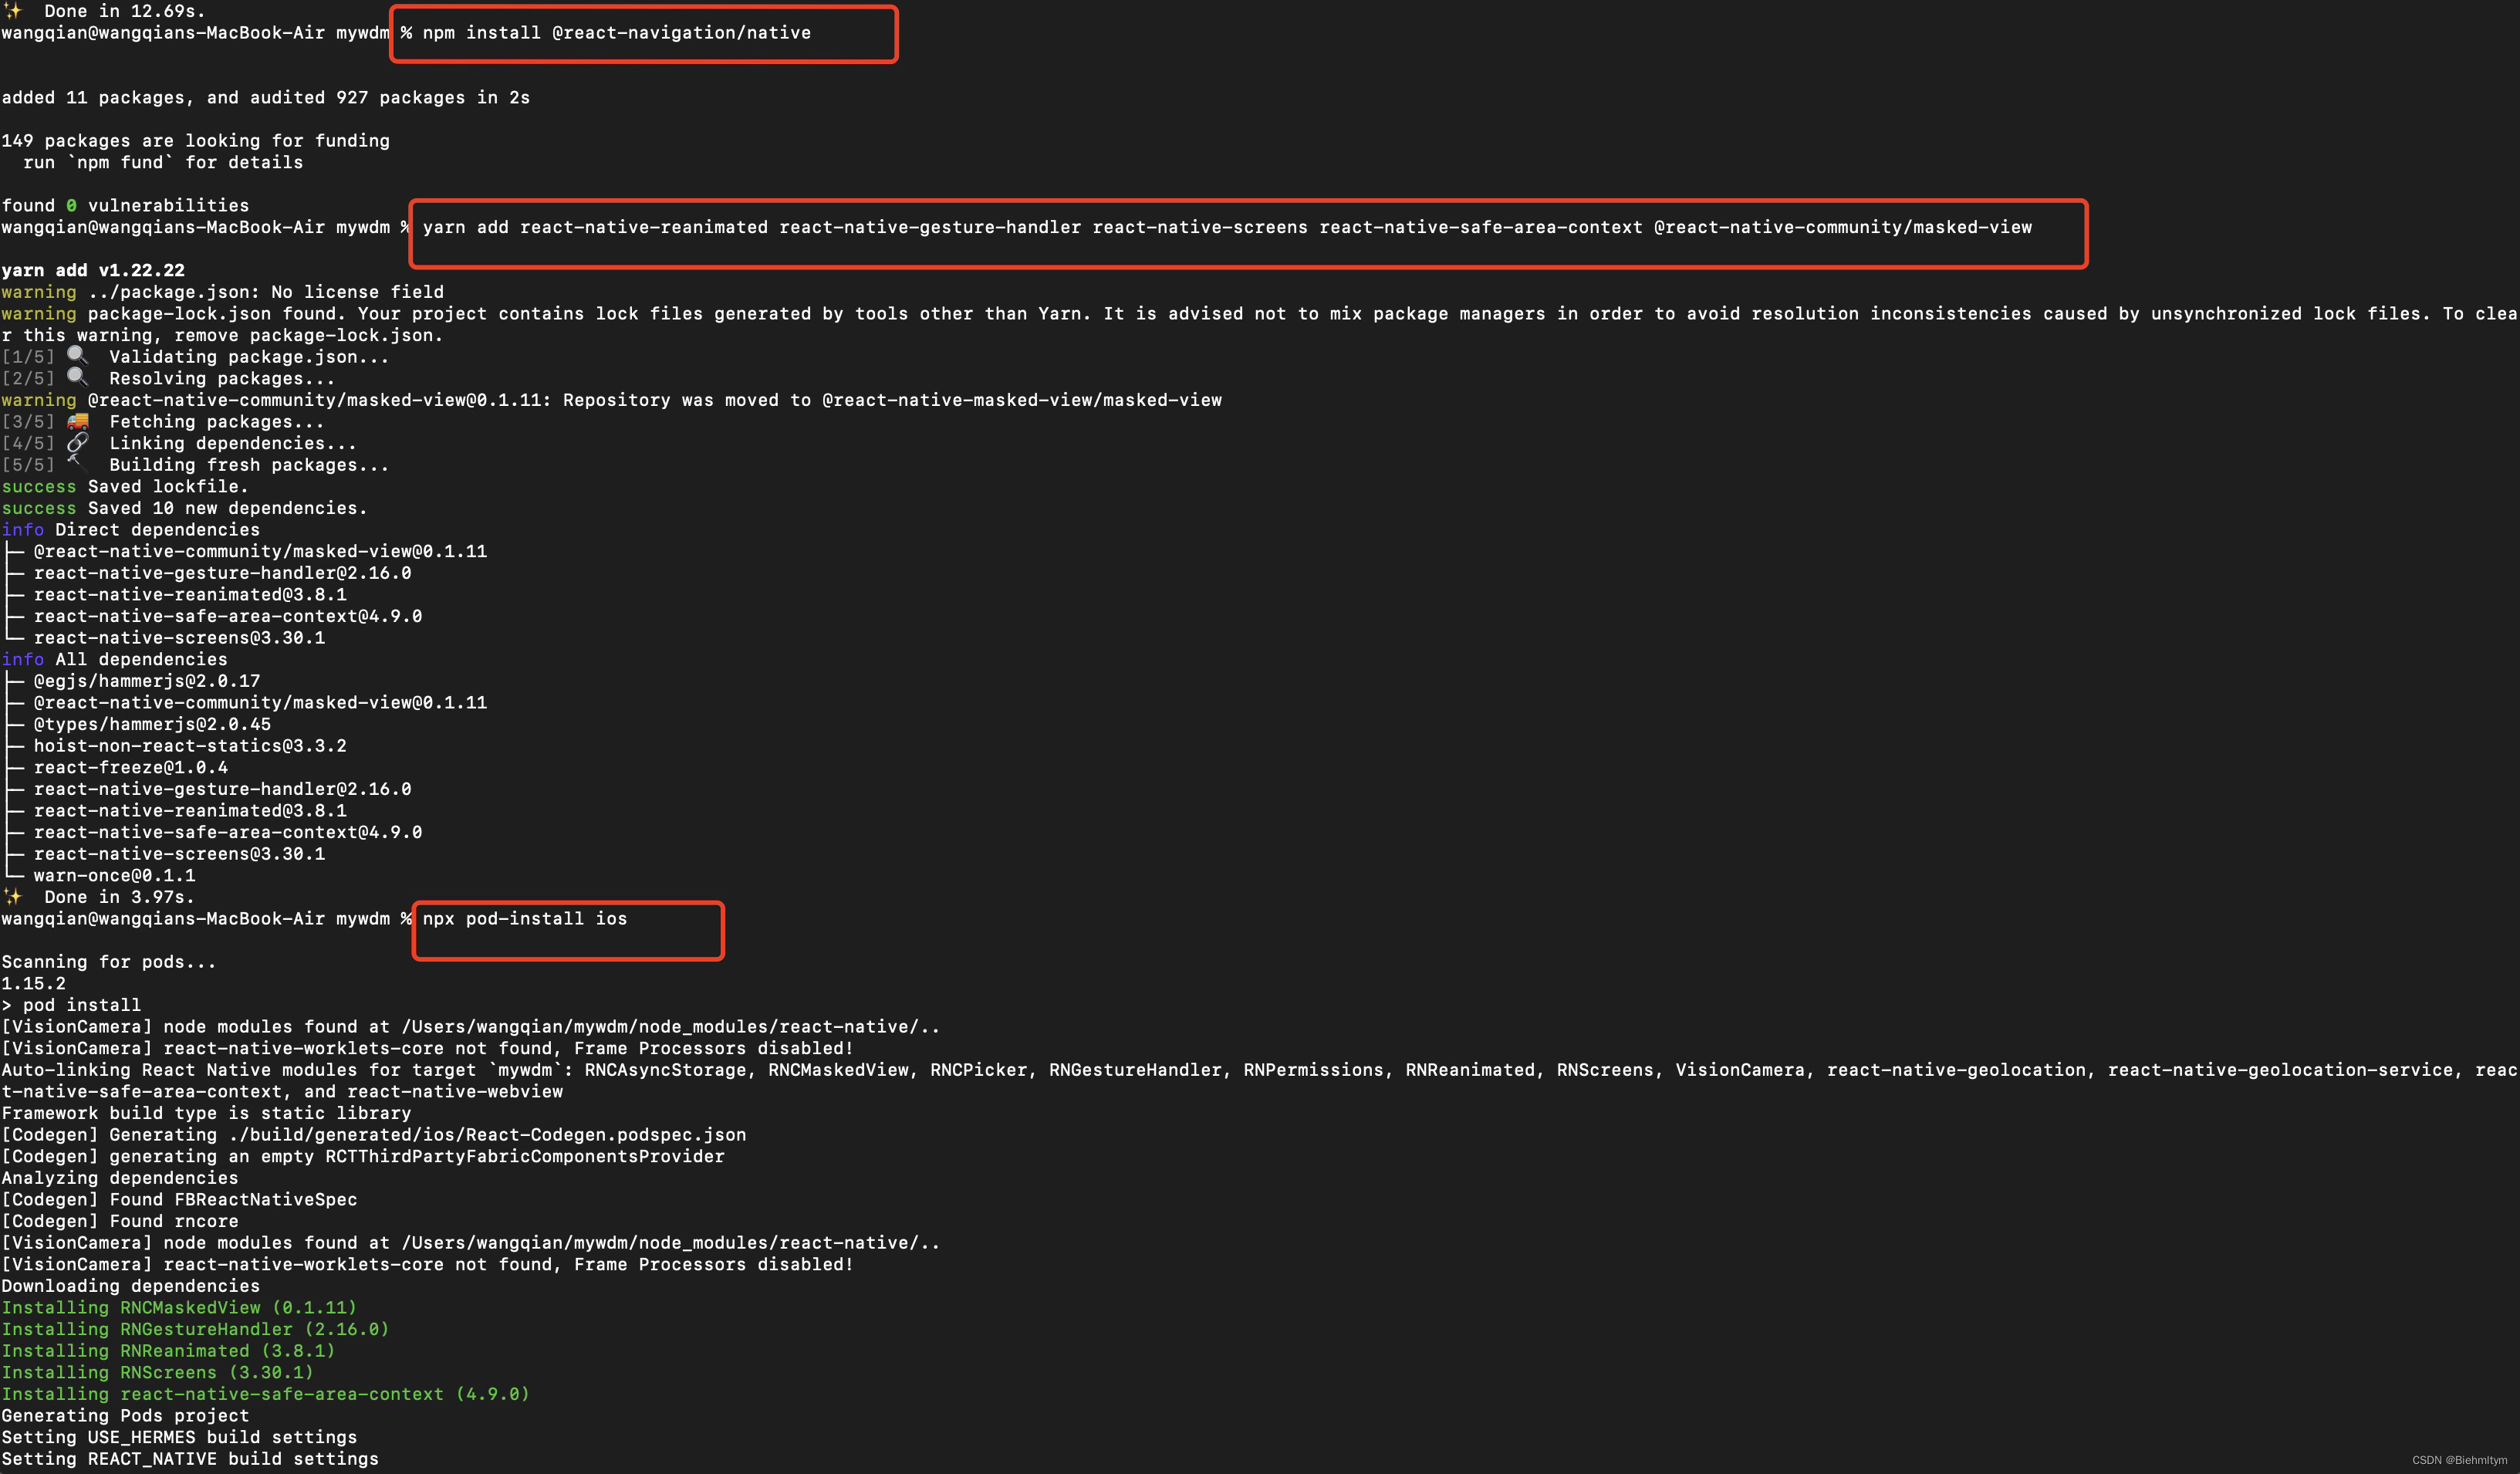Click 'Downloading dependencies' line

[131, 1286]
